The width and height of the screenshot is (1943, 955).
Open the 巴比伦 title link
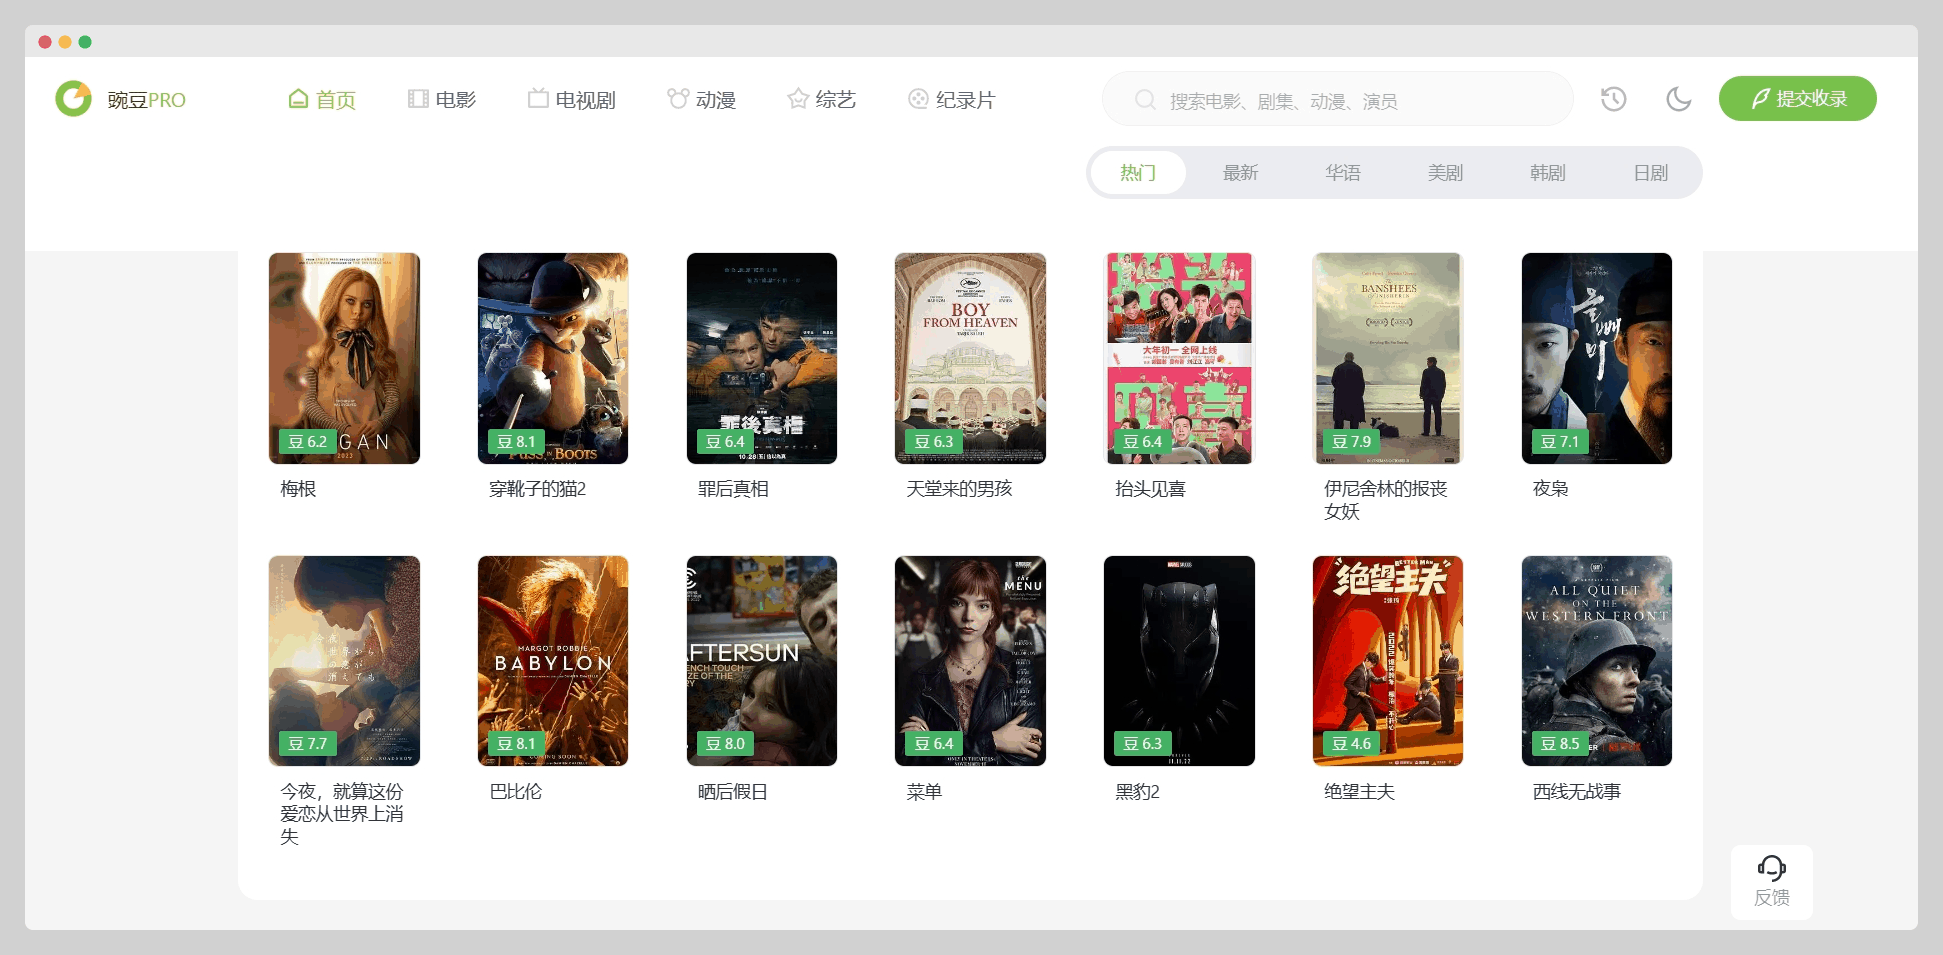pos(516,791)
